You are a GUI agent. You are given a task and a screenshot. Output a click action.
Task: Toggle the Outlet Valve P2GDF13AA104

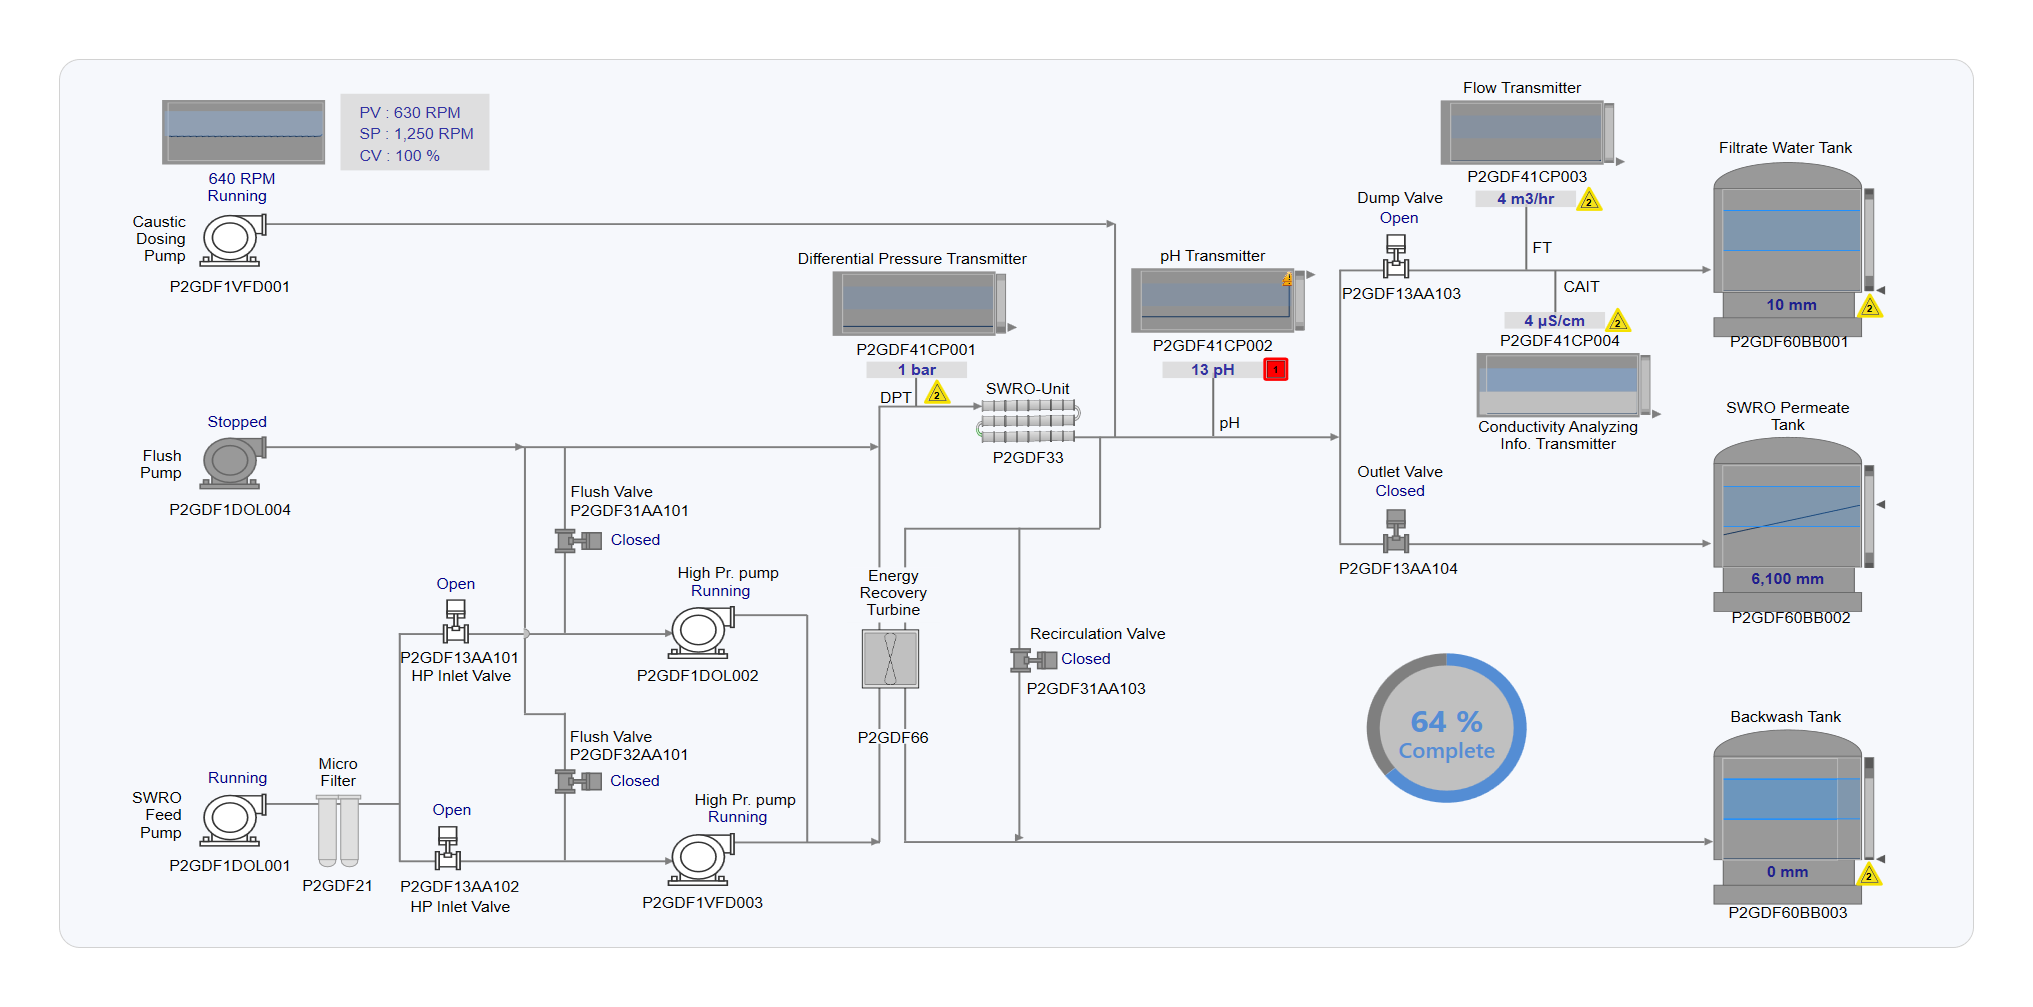1396,531
